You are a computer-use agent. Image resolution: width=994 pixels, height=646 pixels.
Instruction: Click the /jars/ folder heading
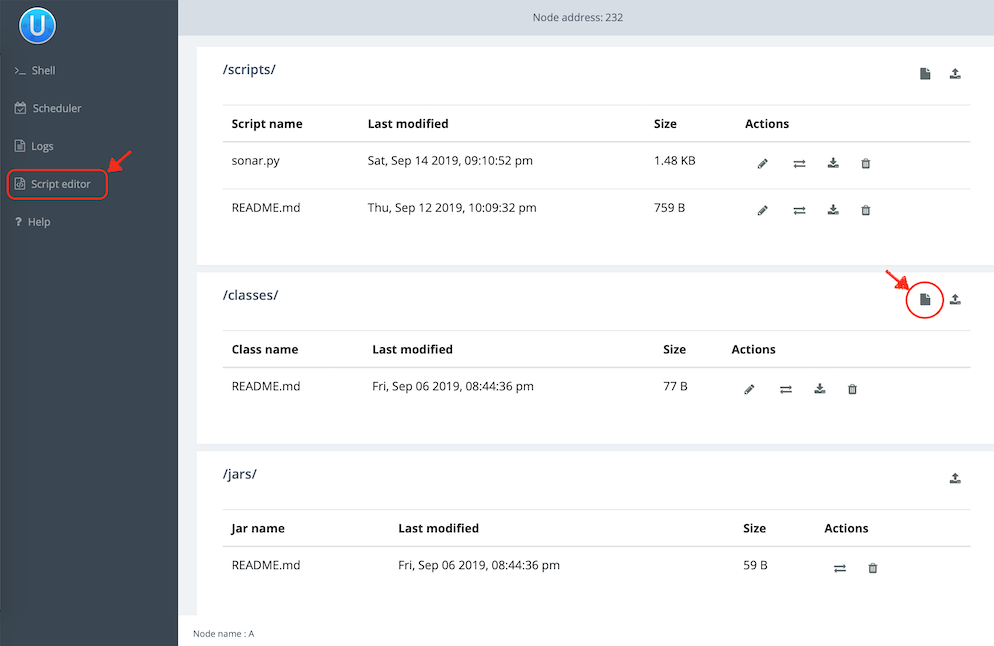pyautogui.click(x=240, y=474)
